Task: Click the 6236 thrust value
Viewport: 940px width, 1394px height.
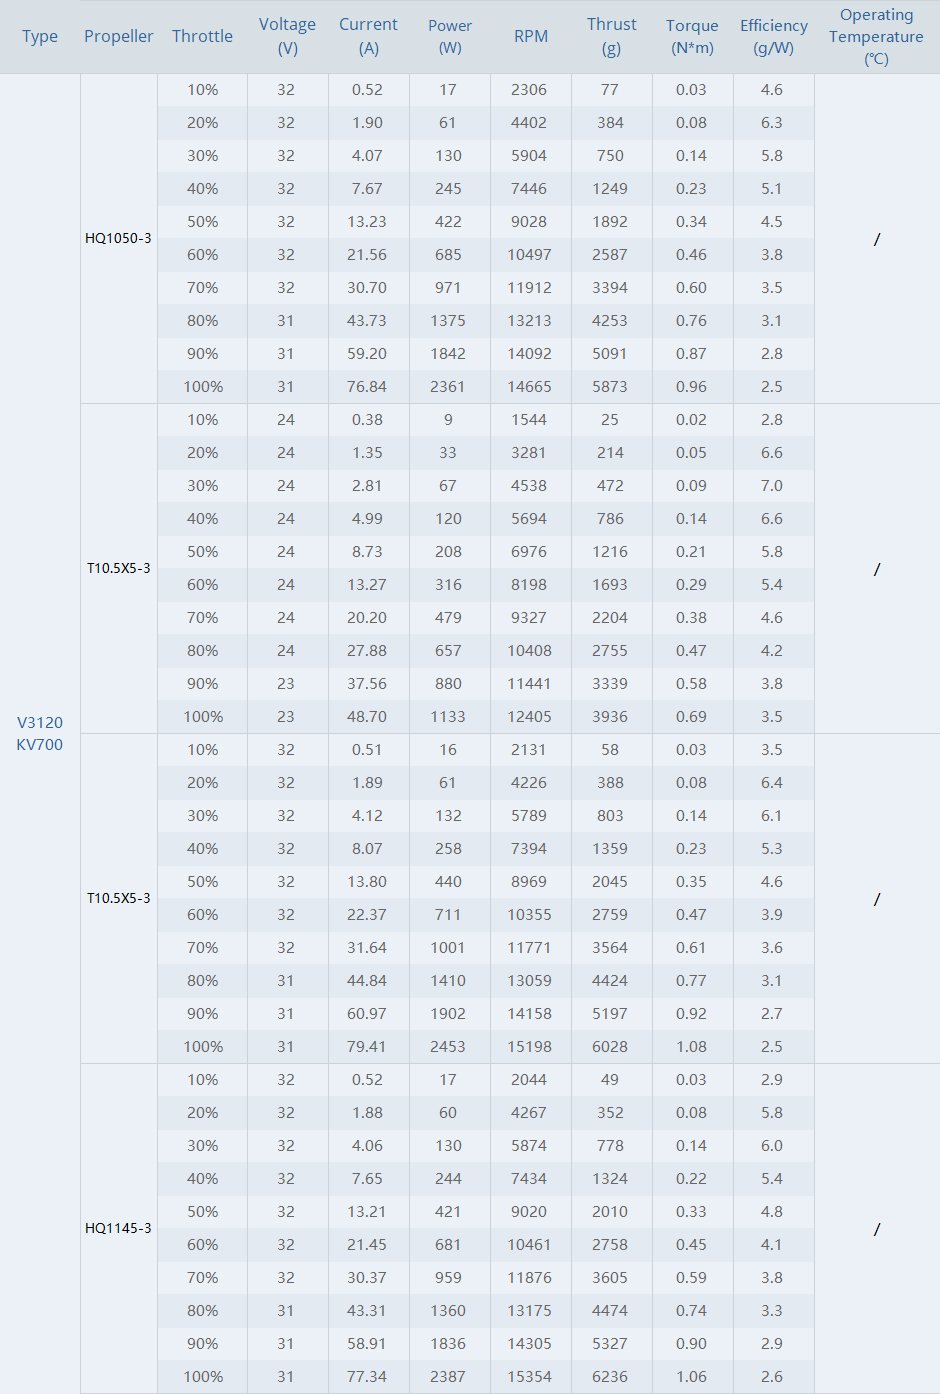Action: click(x=610, y=1377)
